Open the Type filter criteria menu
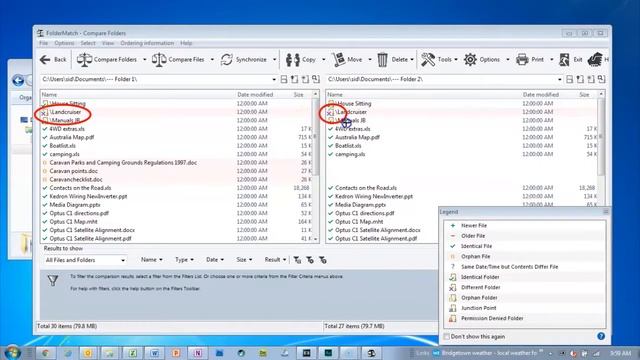 tap(184, 260)
